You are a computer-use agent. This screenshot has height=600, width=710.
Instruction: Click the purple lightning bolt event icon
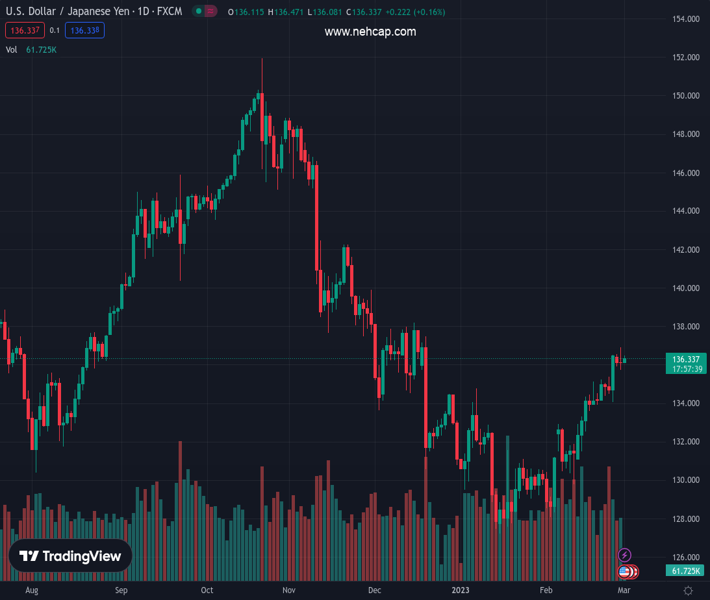coord(625,555)
